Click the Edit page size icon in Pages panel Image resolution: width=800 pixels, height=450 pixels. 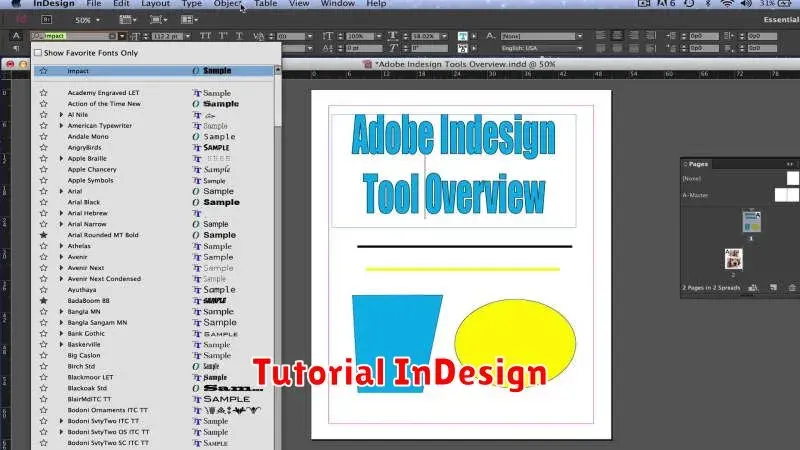pyautogui.click(x=753, y=288)
